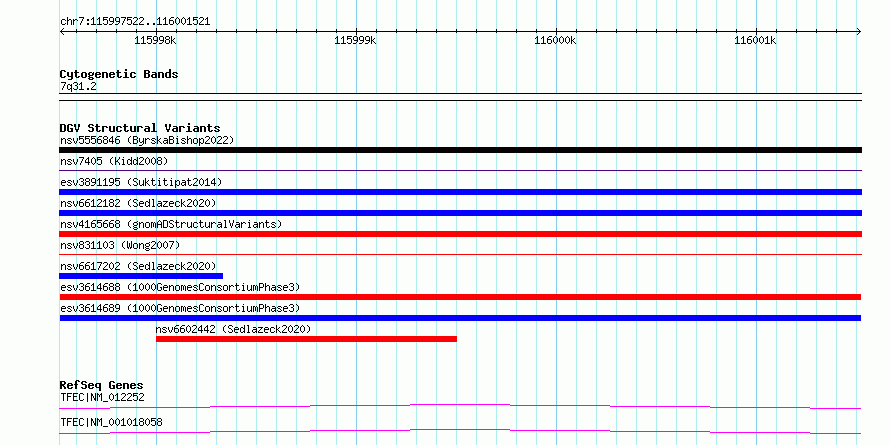
Task: Click the red nsv6602442 variant bar
Action: click(307, 339)
